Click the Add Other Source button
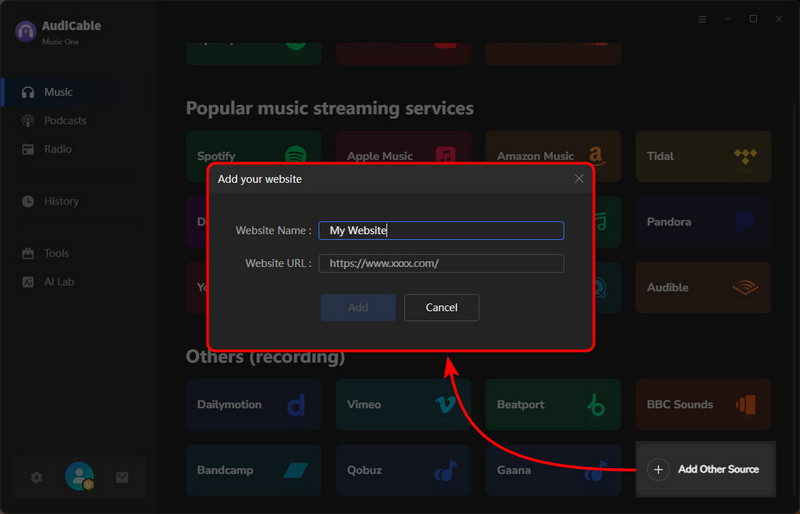Screen dimensions: 800x514 coord(706,469)
